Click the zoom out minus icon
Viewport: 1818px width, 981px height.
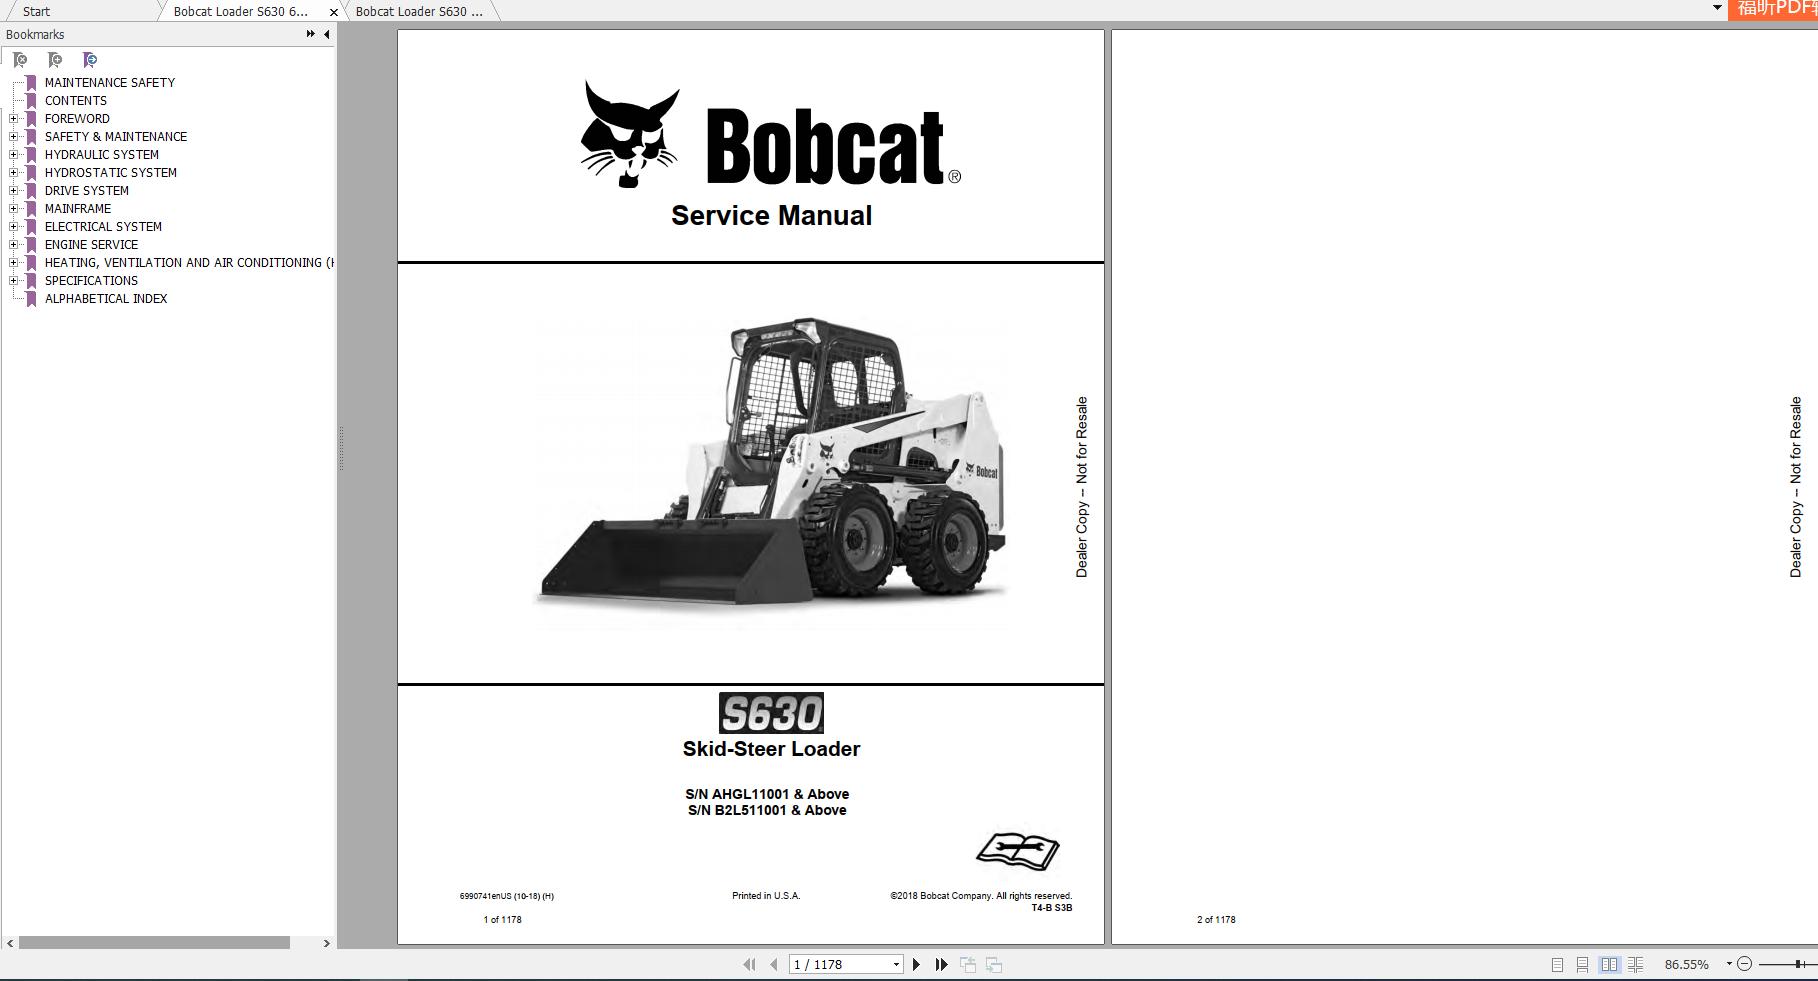coord(1745,964)
